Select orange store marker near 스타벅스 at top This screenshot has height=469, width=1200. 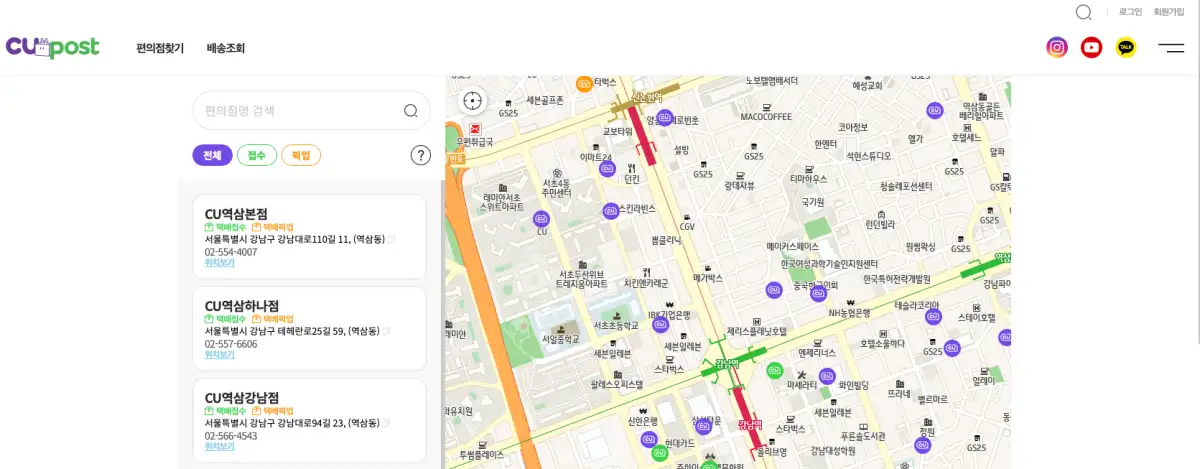tap(584, 83)
